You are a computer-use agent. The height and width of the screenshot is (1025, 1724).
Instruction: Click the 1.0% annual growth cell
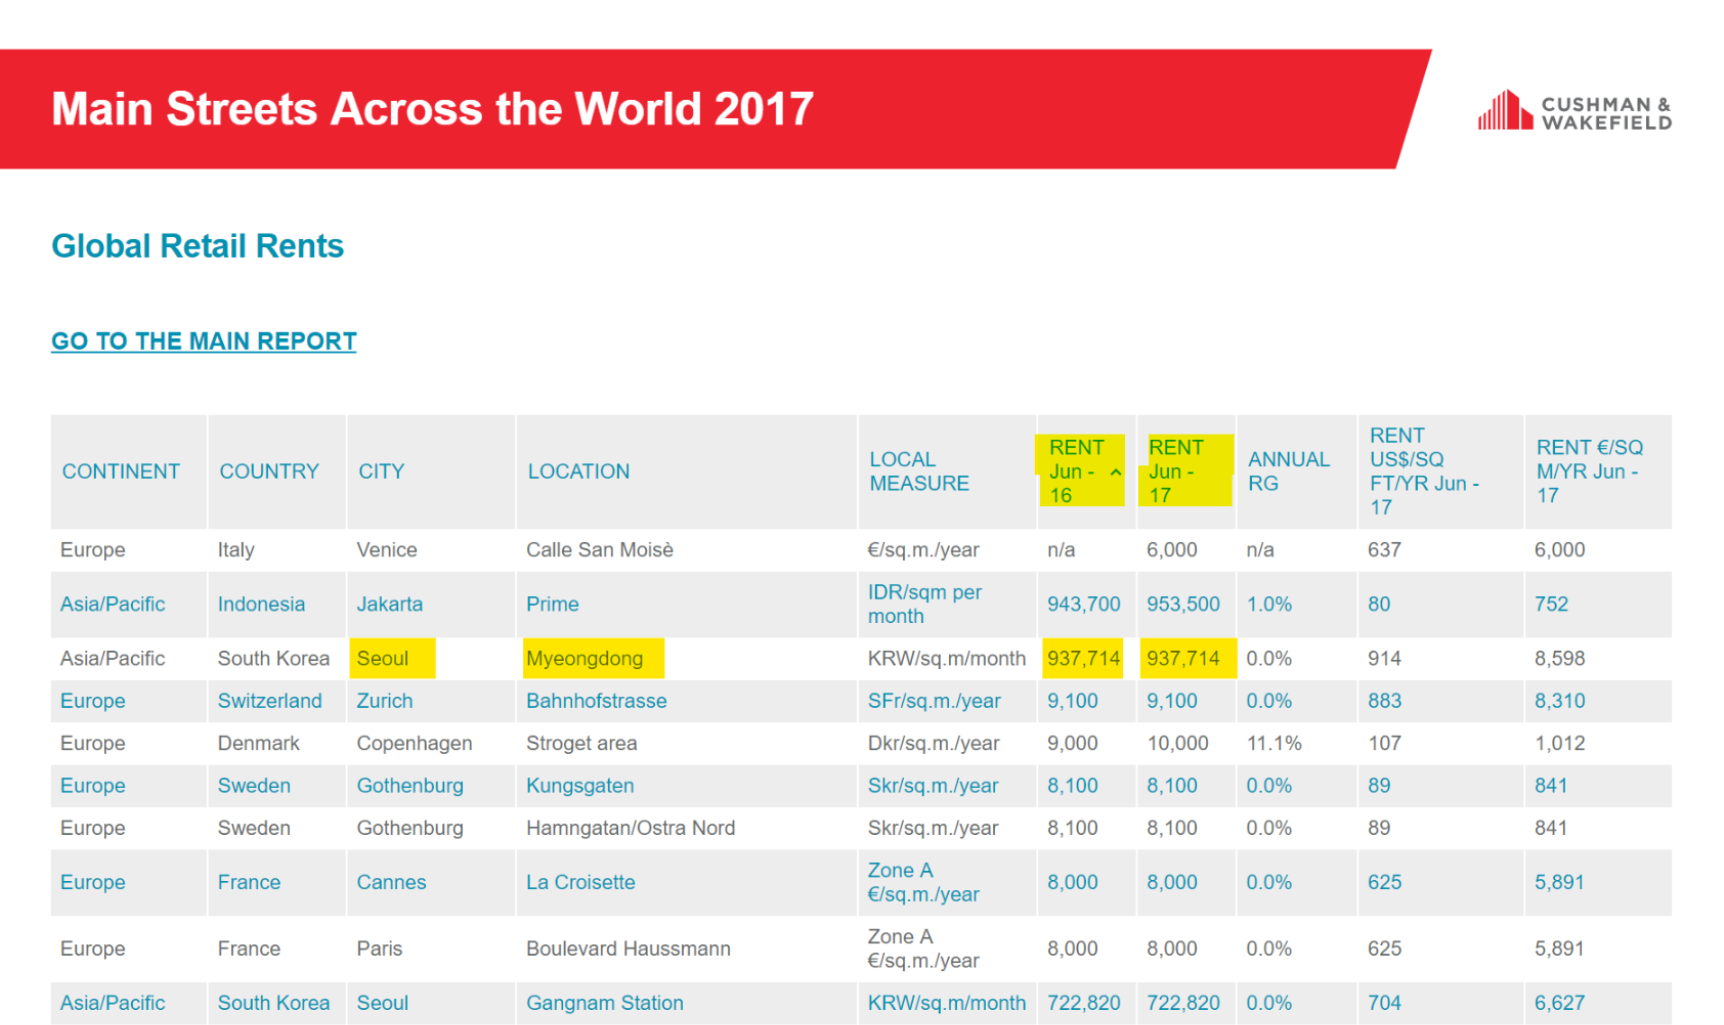click(x=1269, y=604)
